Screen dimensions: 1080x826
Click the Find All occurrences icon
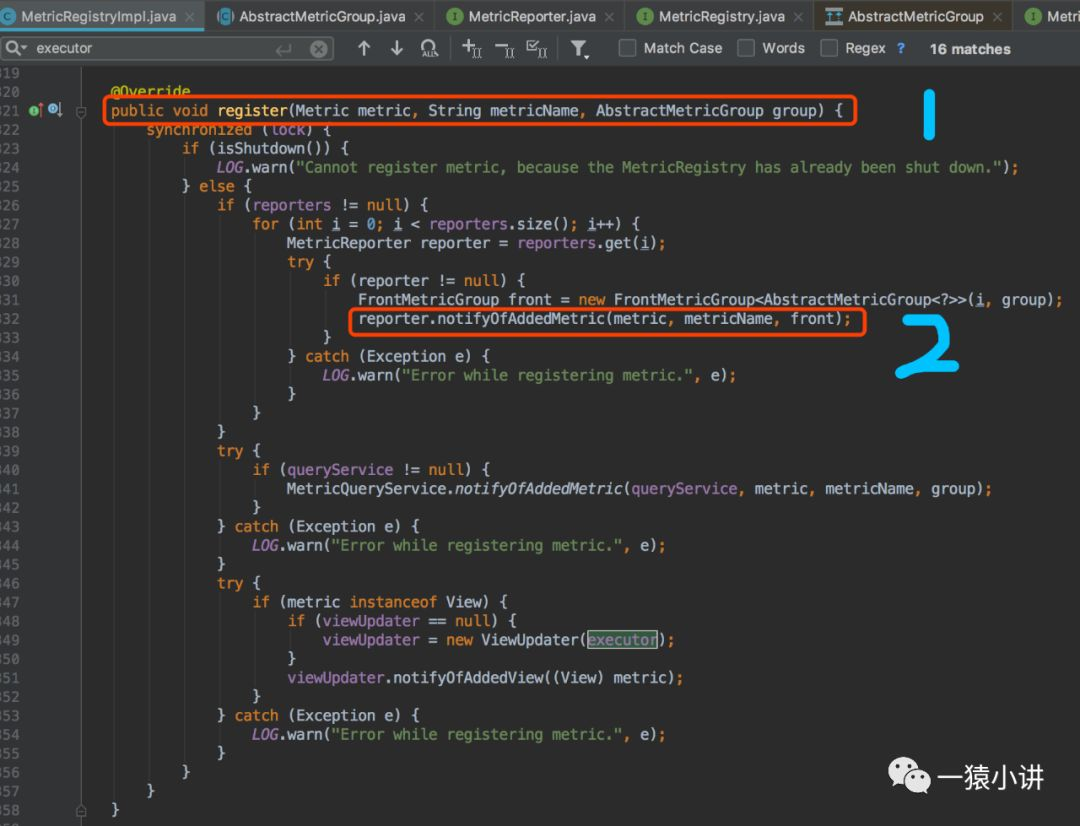[429, 48]
